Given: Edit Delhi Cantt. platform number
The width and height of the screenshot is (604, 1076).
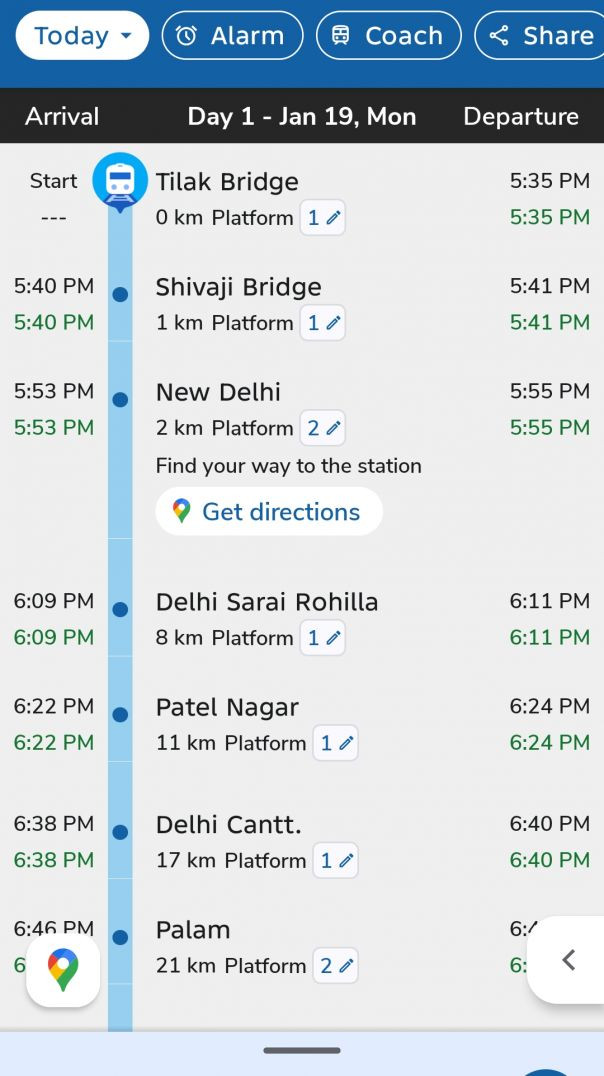Looking at the screenshot, I should click(335, 860).
